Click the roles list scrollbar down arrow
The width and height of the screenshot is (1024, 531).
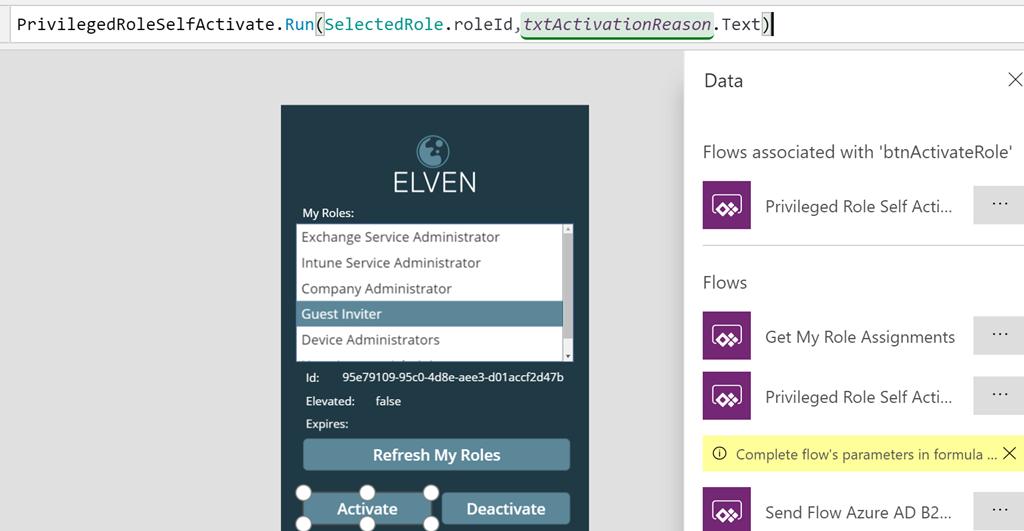[568, 356]
